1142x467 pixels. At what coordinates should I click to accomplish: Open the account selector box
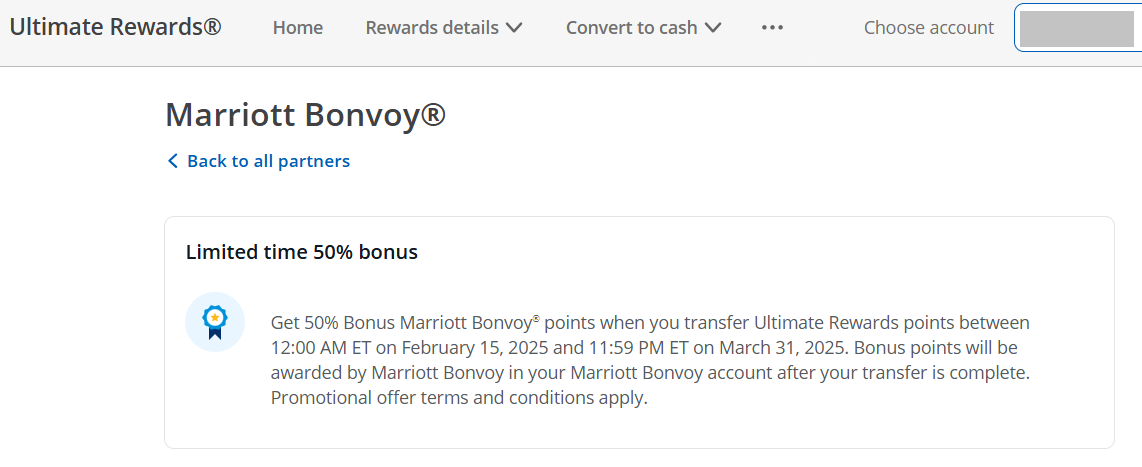(x=1078, y=28)
